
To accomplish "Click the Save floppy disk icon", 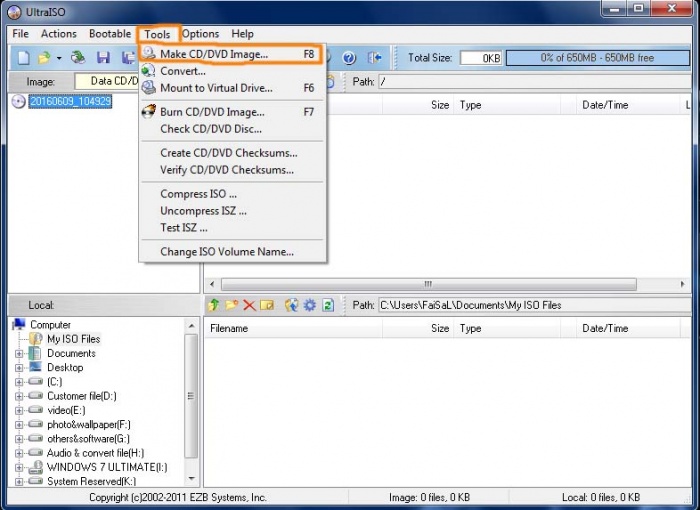I will click(x=103, y=58).
